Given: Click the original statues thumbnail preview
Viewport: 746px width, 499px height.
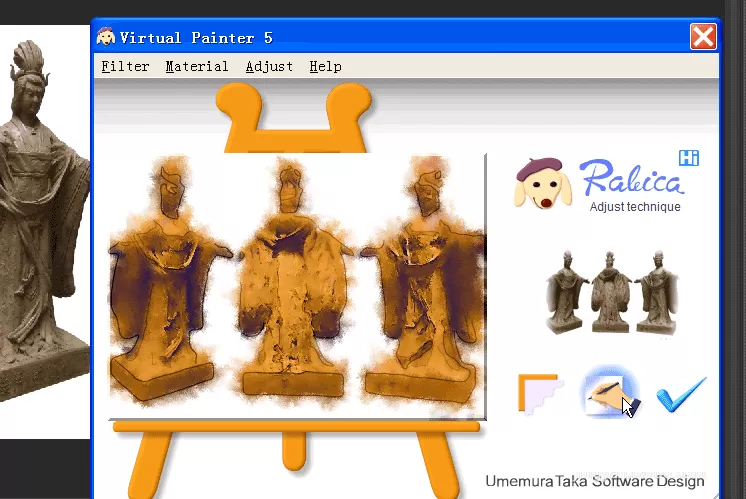Looking at the screenshot, I should pyautogui.click(x=612, y=292).
